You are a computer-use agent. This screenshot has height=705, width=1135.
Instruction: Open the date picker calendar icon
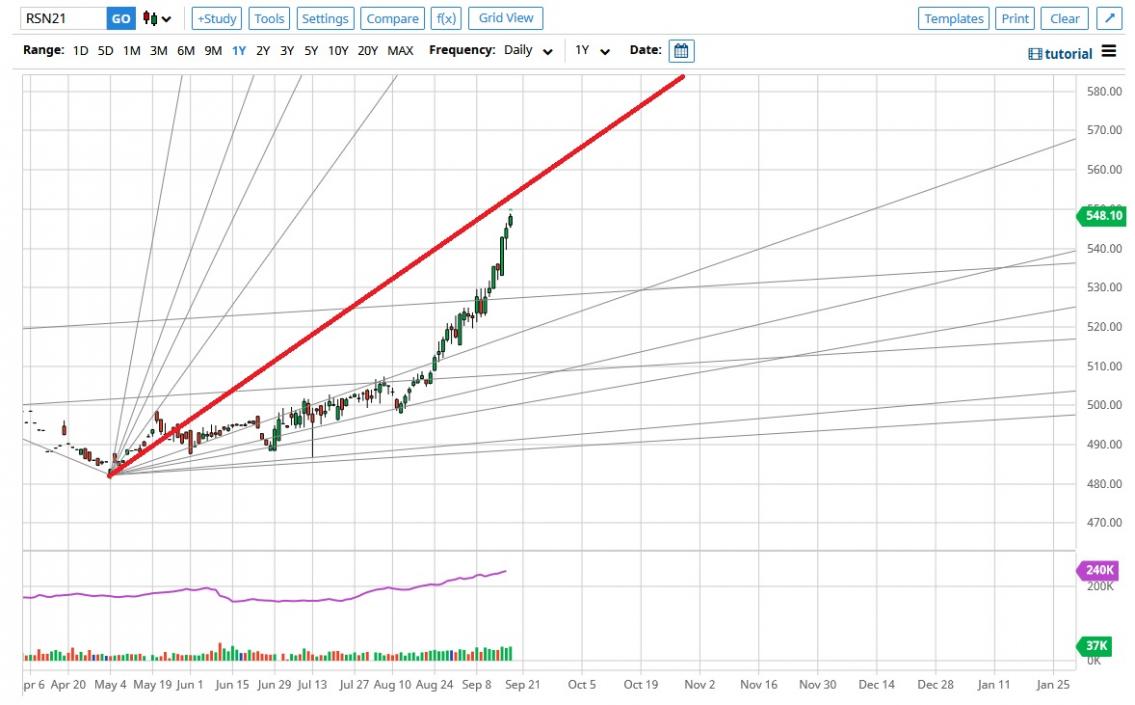tap(681, 51)
